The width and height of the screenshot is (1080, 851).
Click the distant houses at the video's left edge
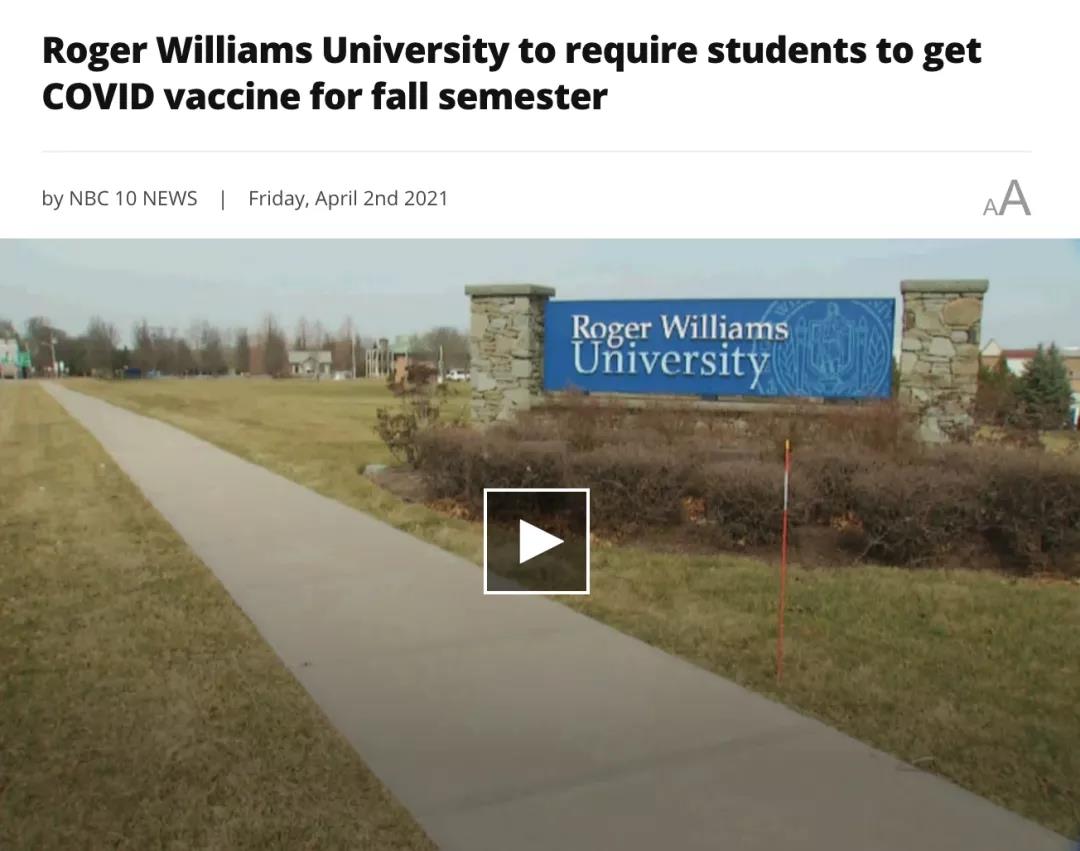point(14,355)
